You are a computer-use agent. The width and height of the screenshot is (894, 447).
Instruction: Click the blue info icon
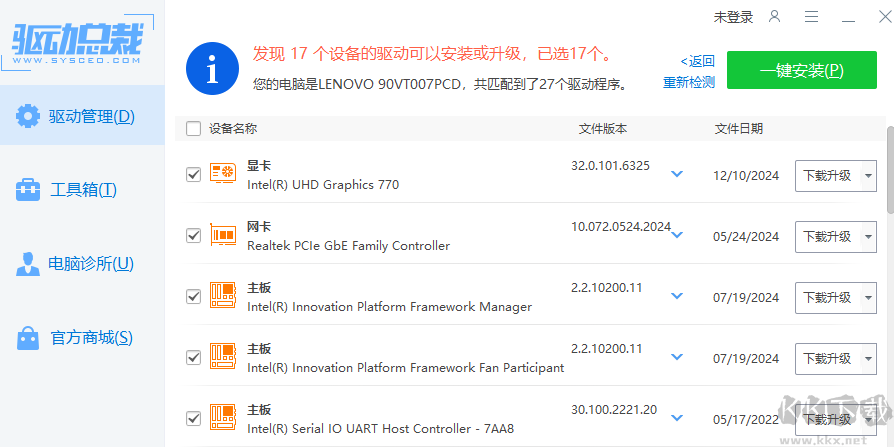click(212, 68)
